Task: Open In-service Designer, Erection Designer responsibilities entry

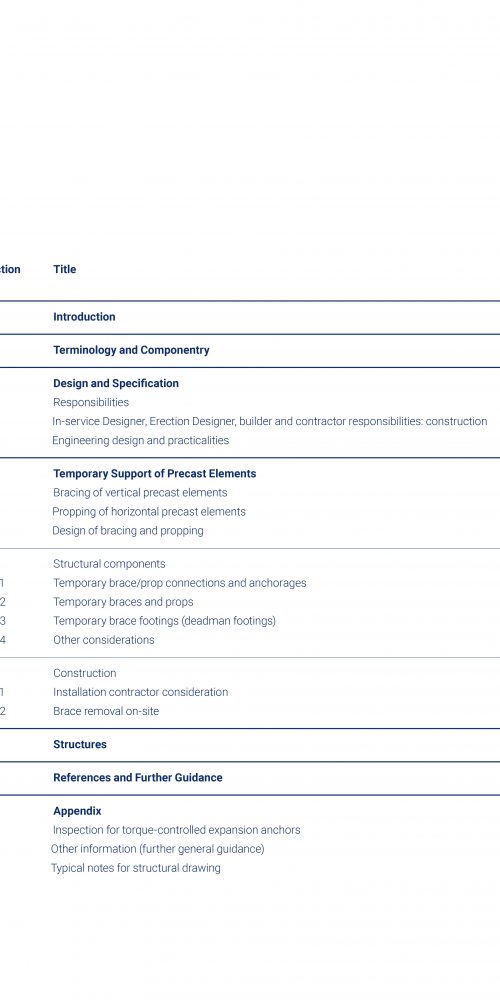Action: coord(270,422)
